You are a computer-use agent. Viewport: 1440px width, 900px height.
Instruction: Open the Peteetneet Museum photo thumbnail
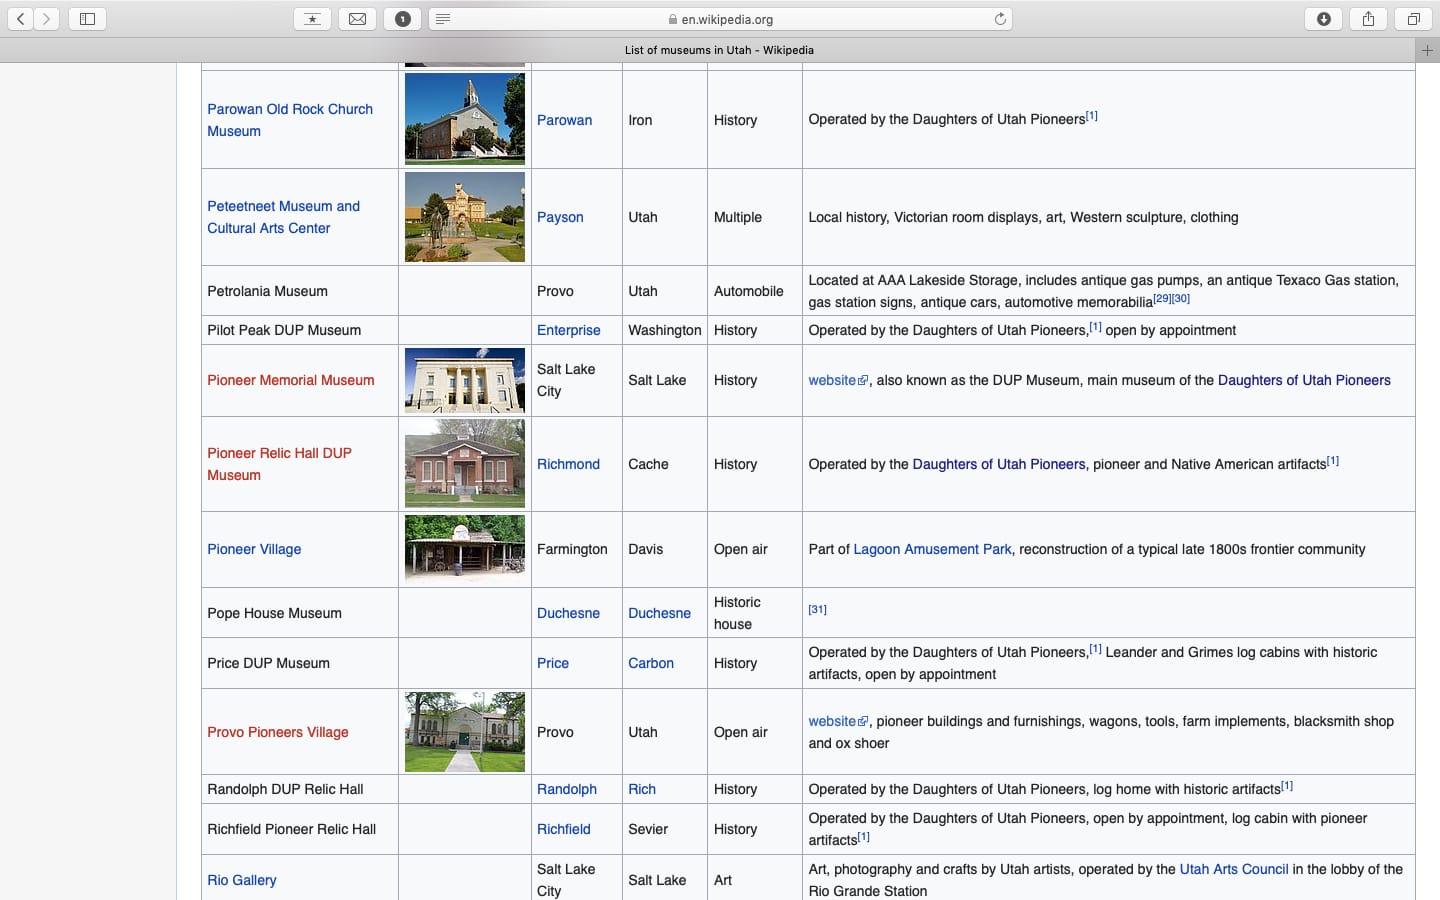(464, 217)
